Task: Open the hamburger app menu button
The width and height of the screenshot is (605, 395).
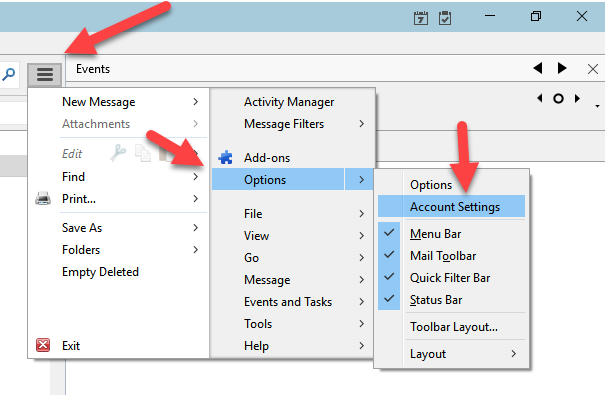Action: [45, 74]
